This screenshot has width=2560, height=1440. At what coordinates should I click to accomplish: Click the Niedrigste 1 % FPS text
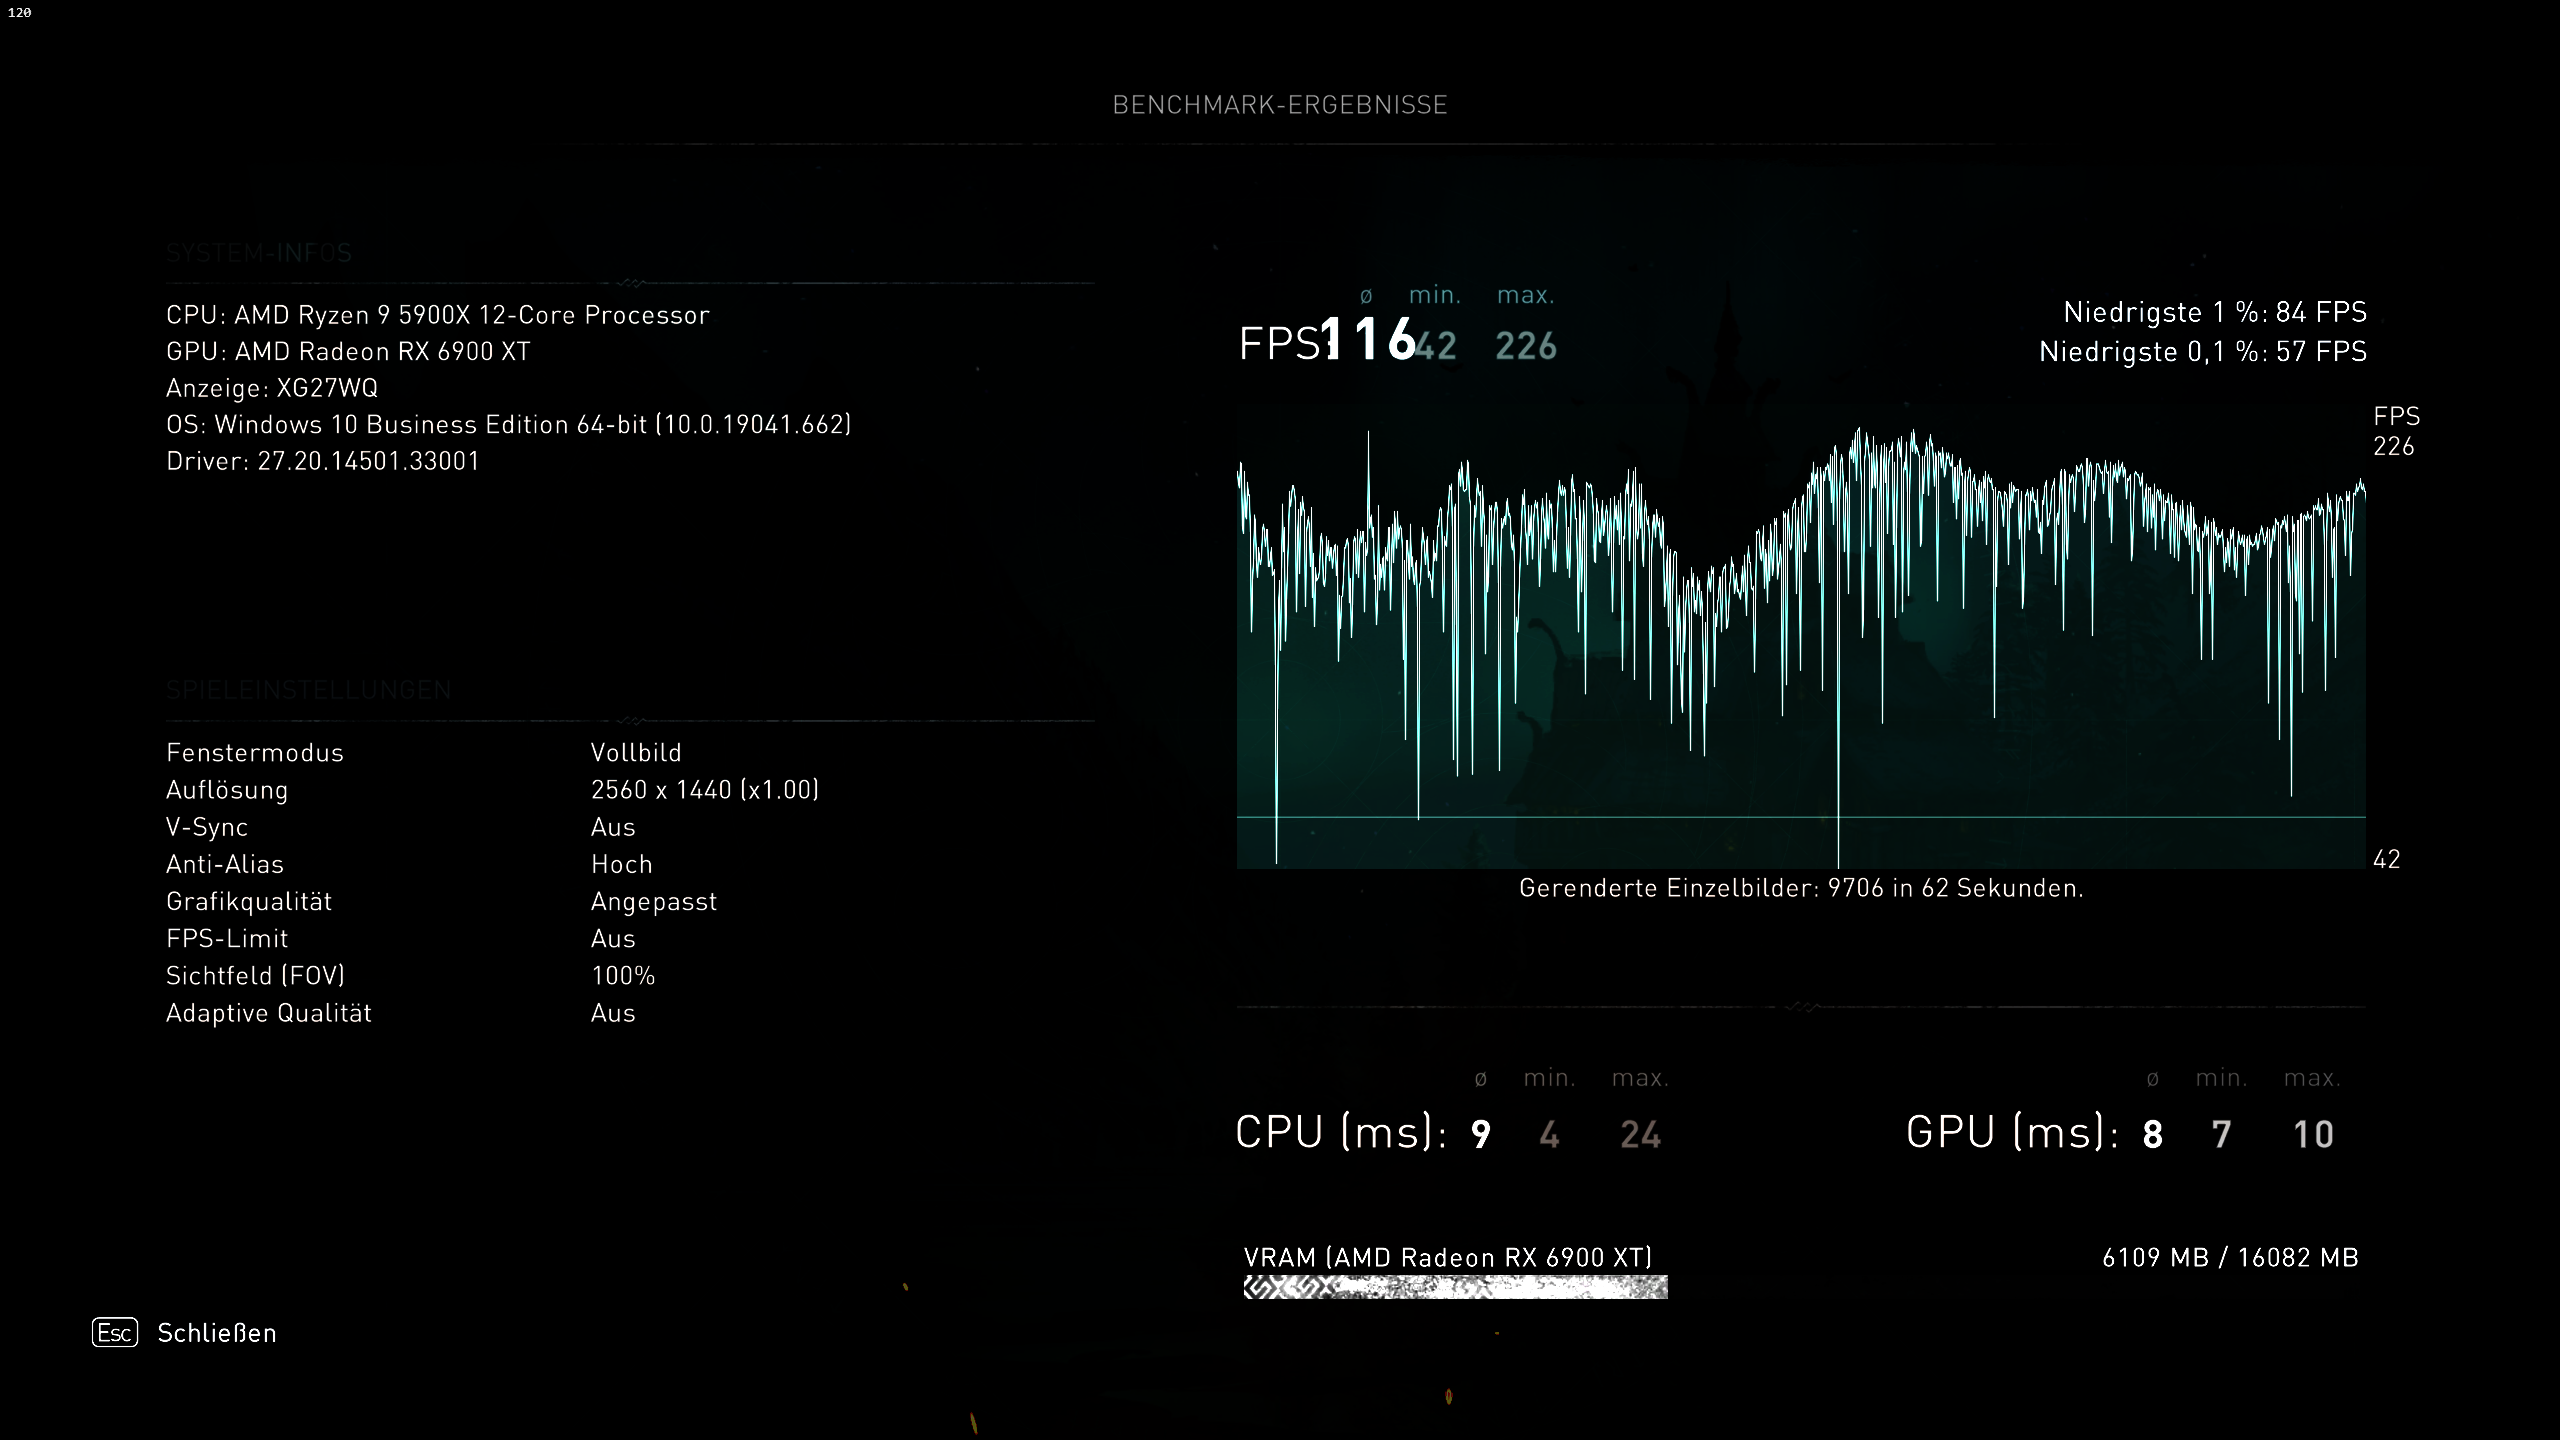click(x=2215, y=312)
